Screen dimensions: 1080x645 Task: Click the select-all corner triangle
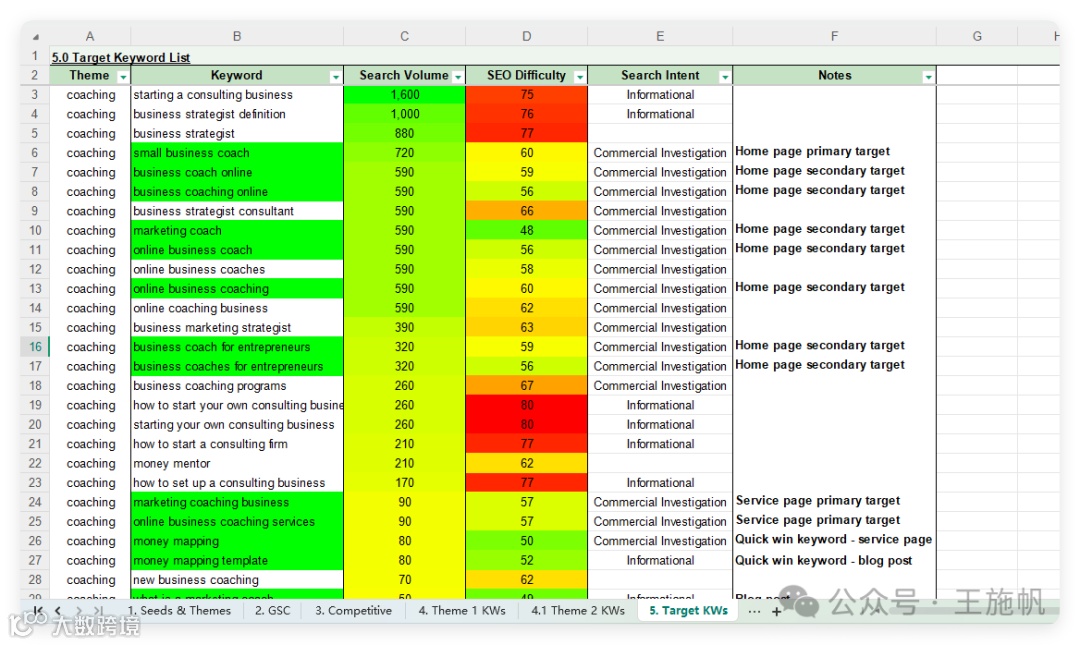pos(36,37)
